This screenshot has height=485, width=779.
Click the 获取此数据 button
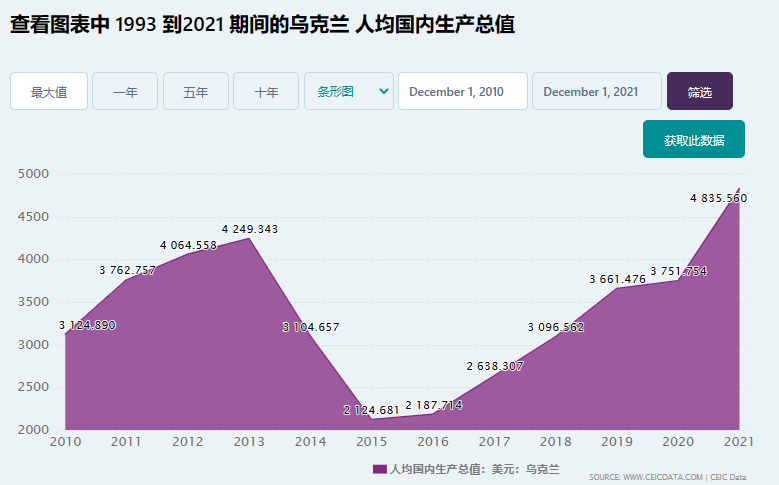pos(693,140)
